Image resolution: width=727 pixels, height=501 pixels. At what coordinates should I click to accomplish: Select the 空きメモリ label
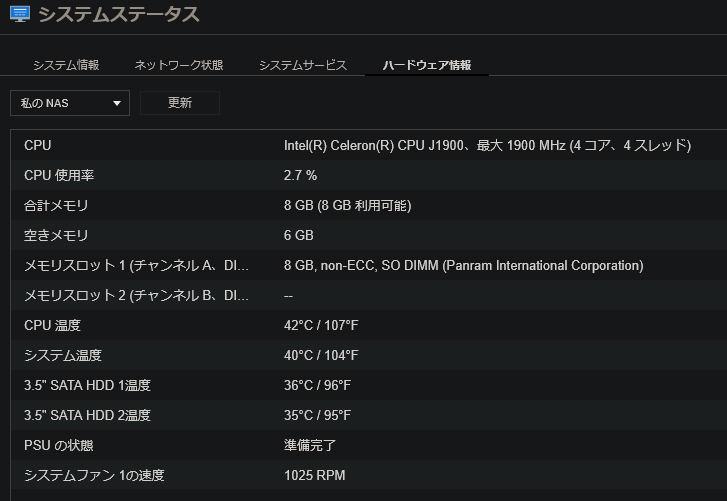pyautogui.click(x=56, y=235)
